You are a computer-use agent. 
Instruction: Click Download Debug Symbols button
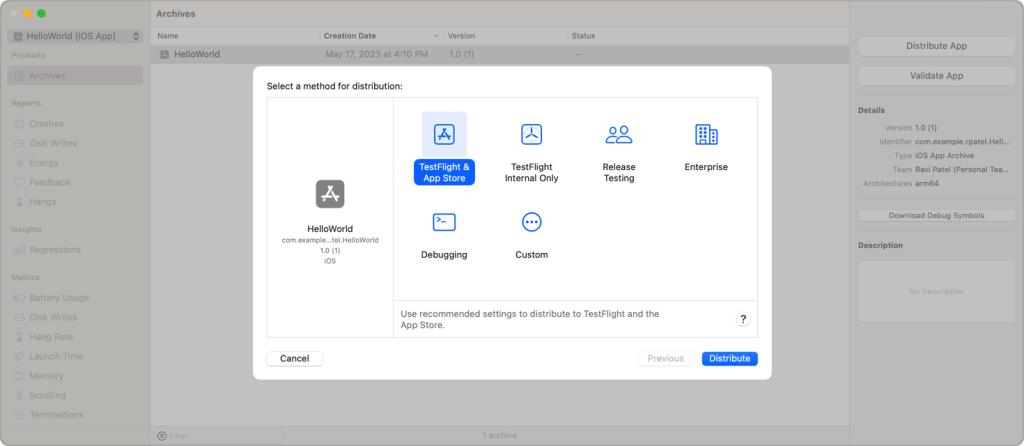936,215
